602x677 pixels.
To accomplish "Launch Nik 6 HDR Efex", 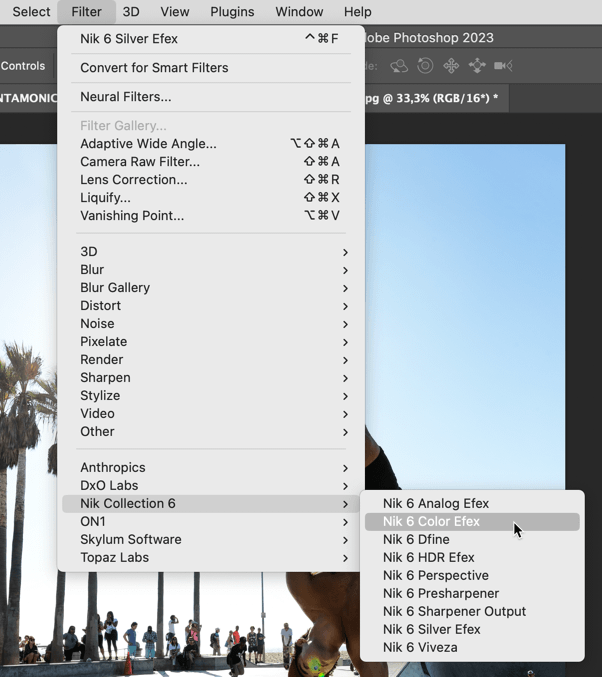I will tap(472, 558).
